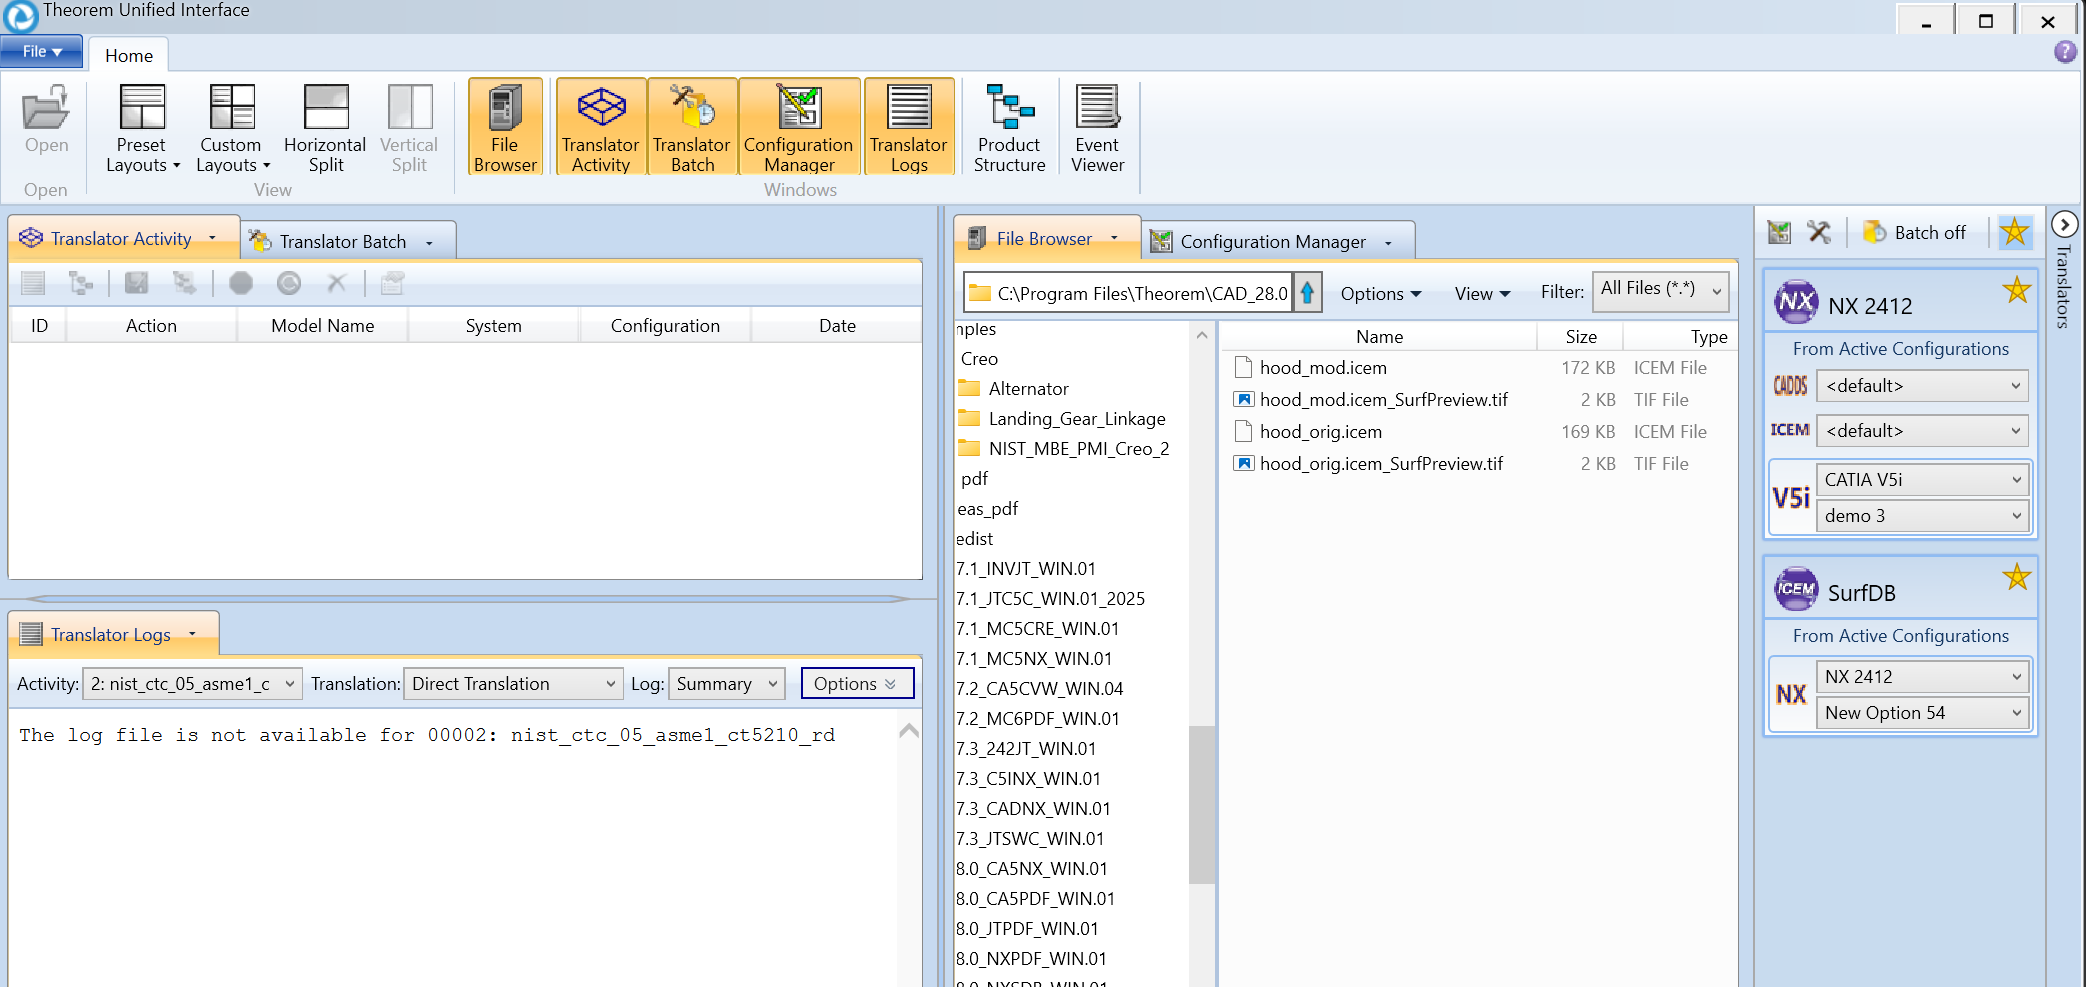Click the activity toolbar stop circle icon
The width and height of the screenshot is (2086, 987).
241,283
